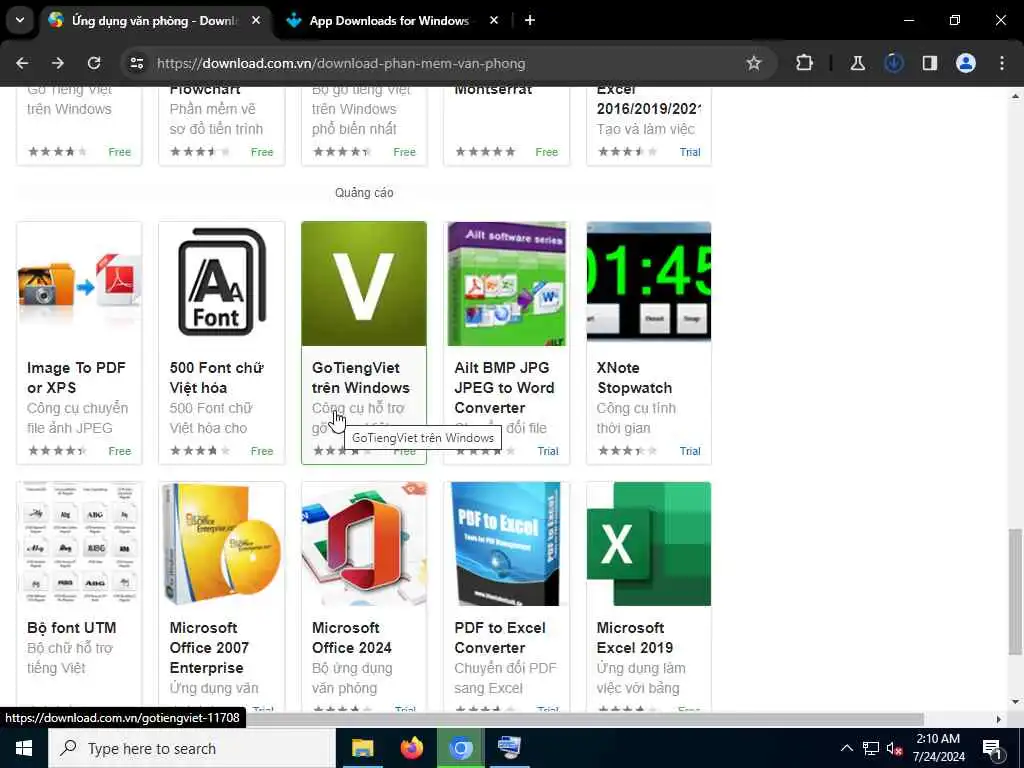Open Chrome Labs flask icon
Image resolution: width=1024 pixels, height=768 pixels.
857,63
